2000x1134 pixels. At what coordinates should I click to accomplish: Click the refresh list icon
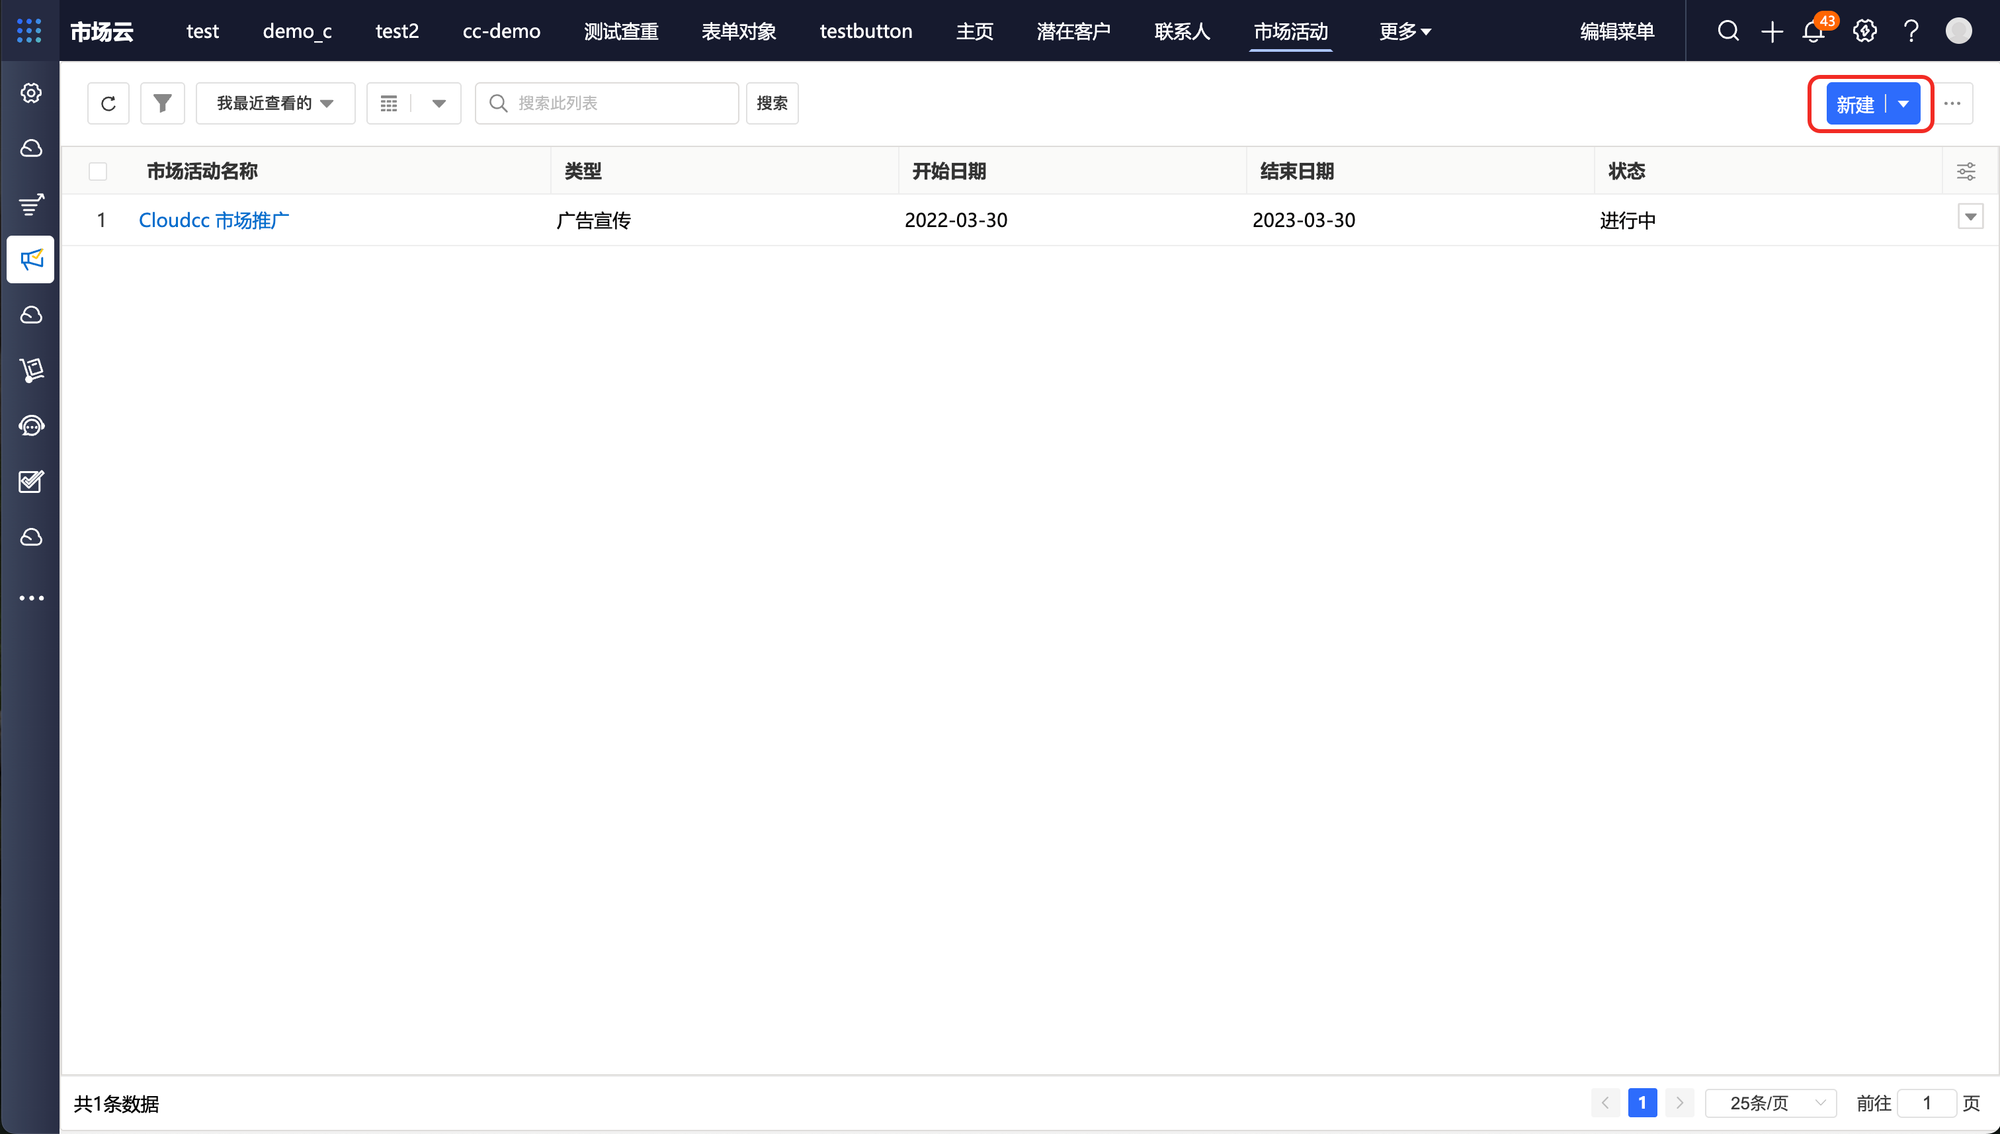tap(108, 103)
